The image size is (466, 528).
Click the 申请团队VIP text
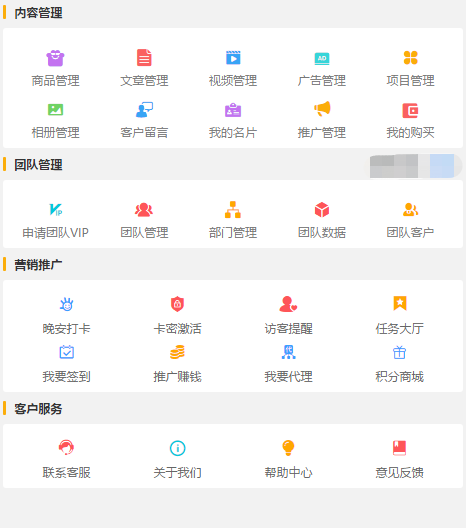(x=55, y=233)
